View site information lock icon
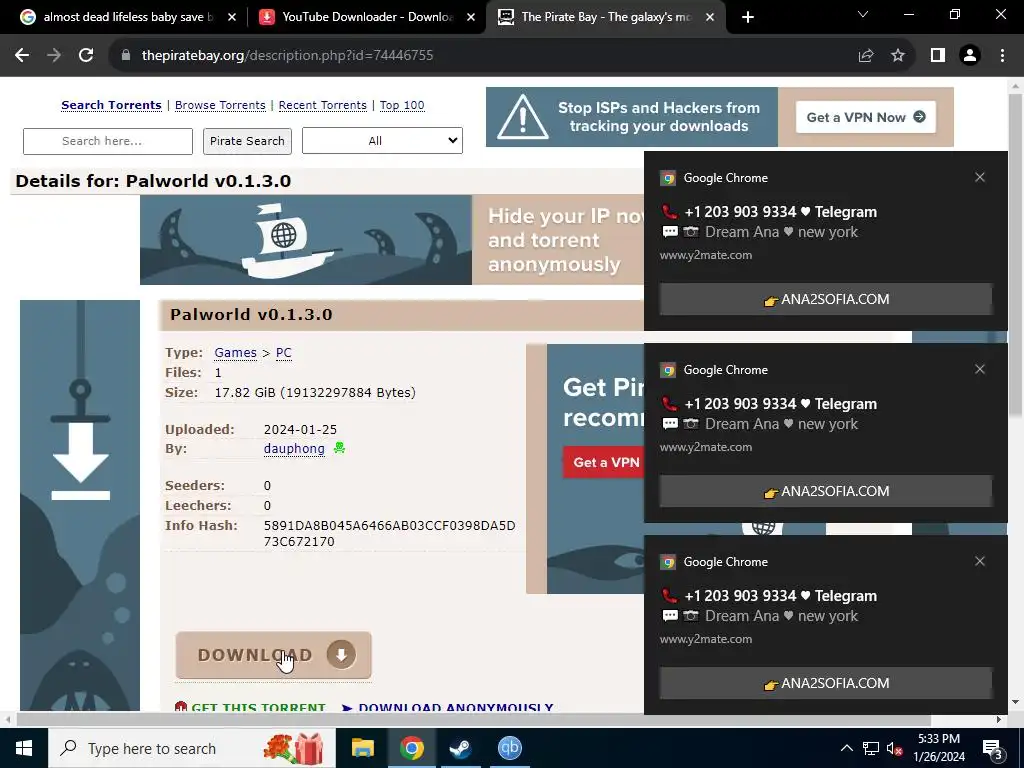1024x768 pixels. pos(126,56)
